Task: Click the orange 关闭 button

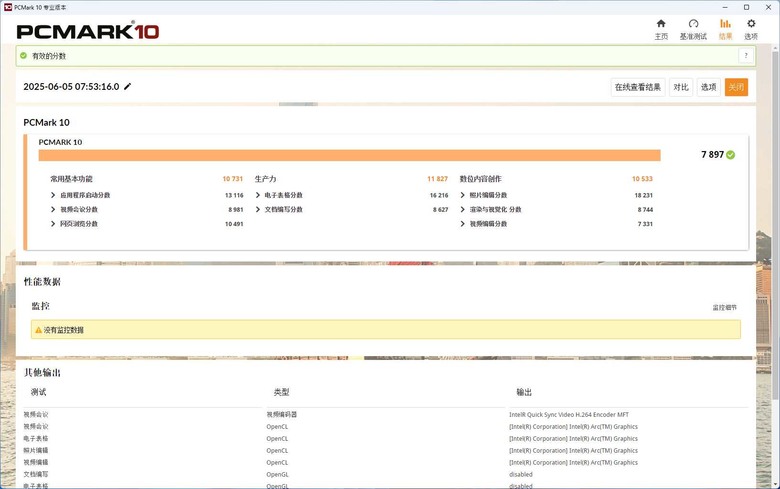Action: [736, 87]
